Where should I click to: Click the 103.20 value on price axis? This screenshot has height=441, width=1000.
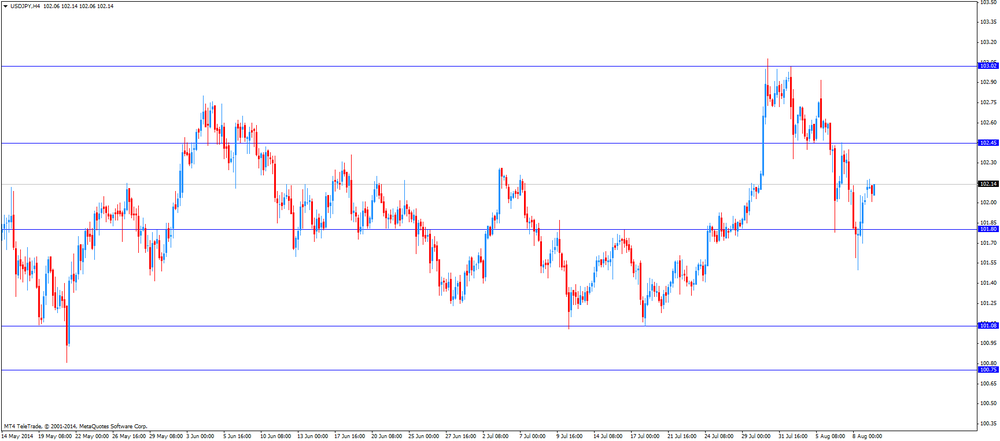click(x=988, y=42)
